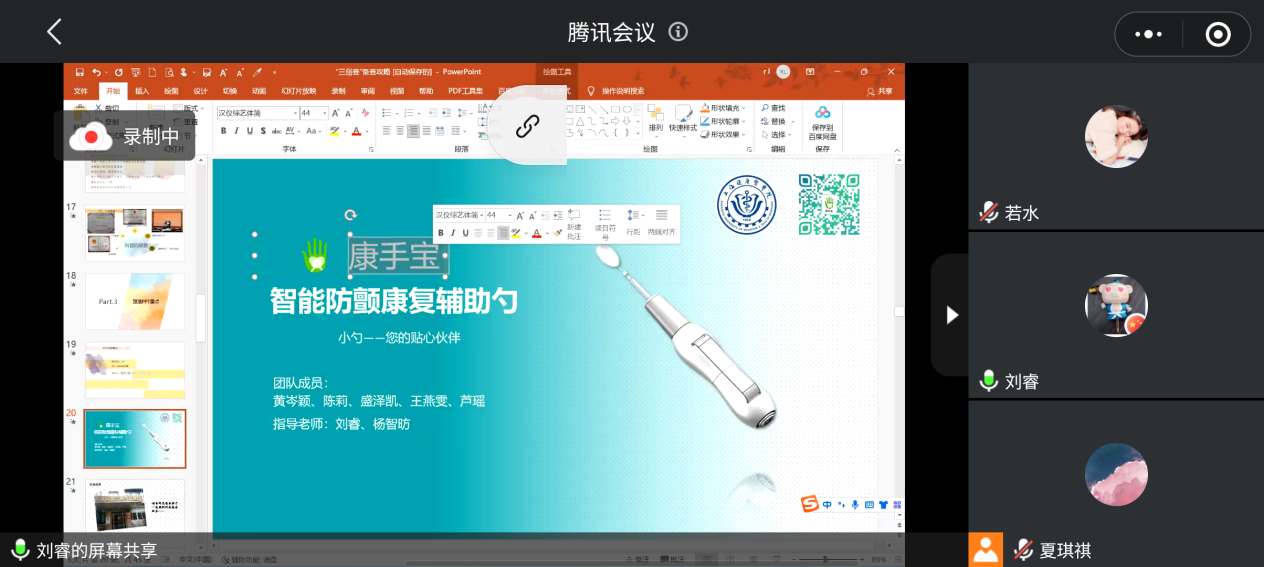Open the 幻灯片放映 ribbon tab
The image size is (1264, 567).
[x=298, y=91]
